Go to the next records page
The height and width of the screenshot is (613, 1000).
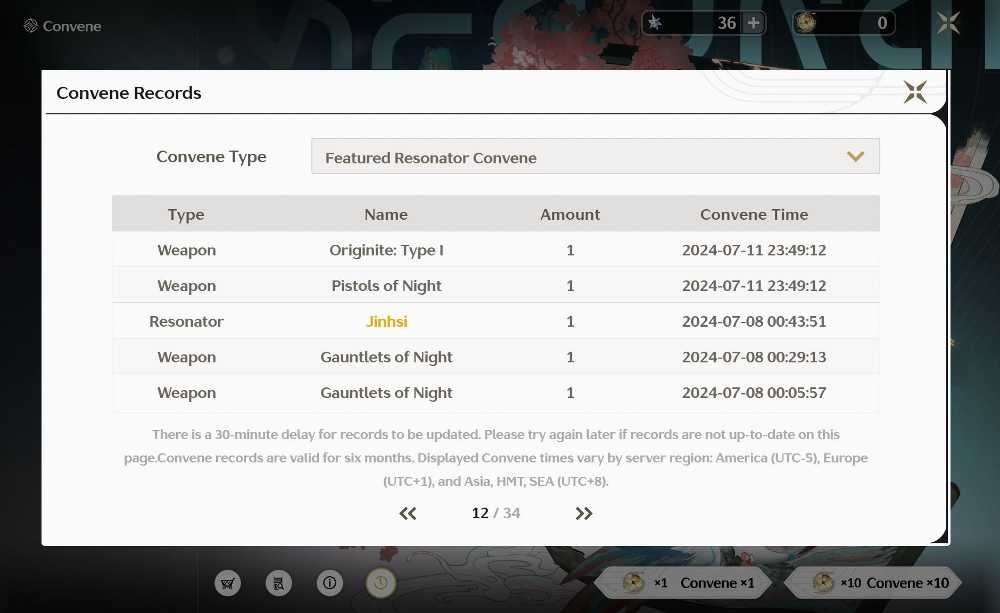[x=584, y=513]
